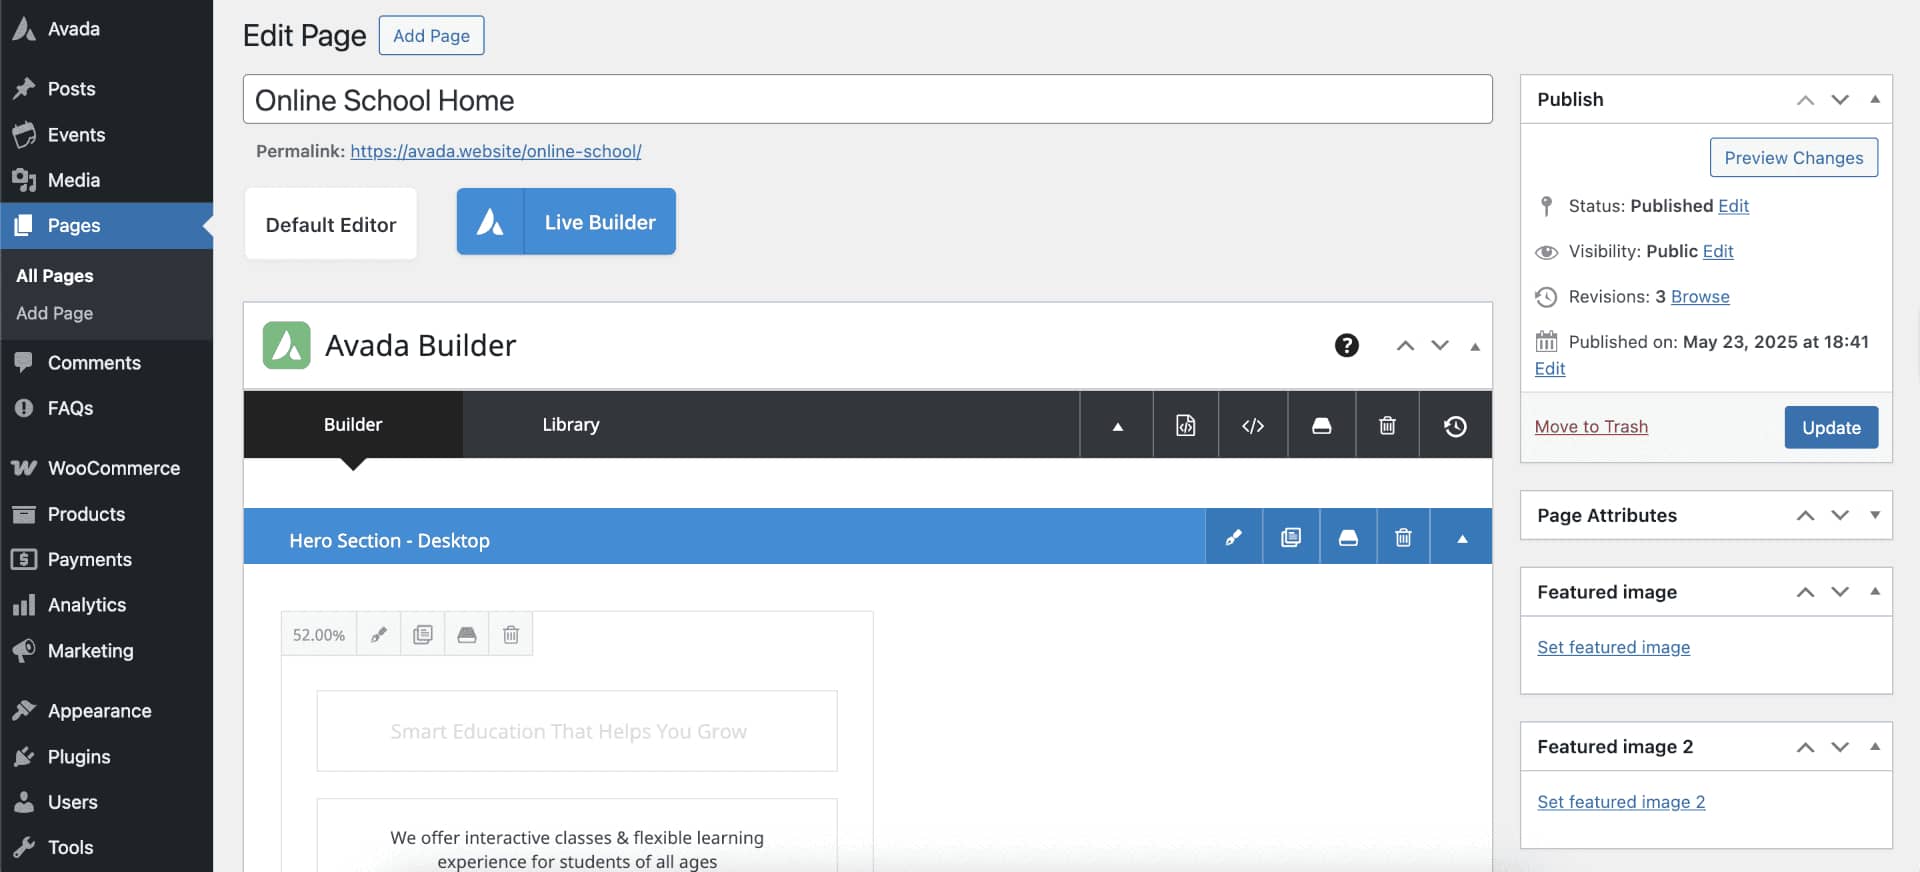The image size is (1920, 872).
Task: Delete all content using builder toolbar trash icon
Action: pyautogui.click(x=1387, y=426)
